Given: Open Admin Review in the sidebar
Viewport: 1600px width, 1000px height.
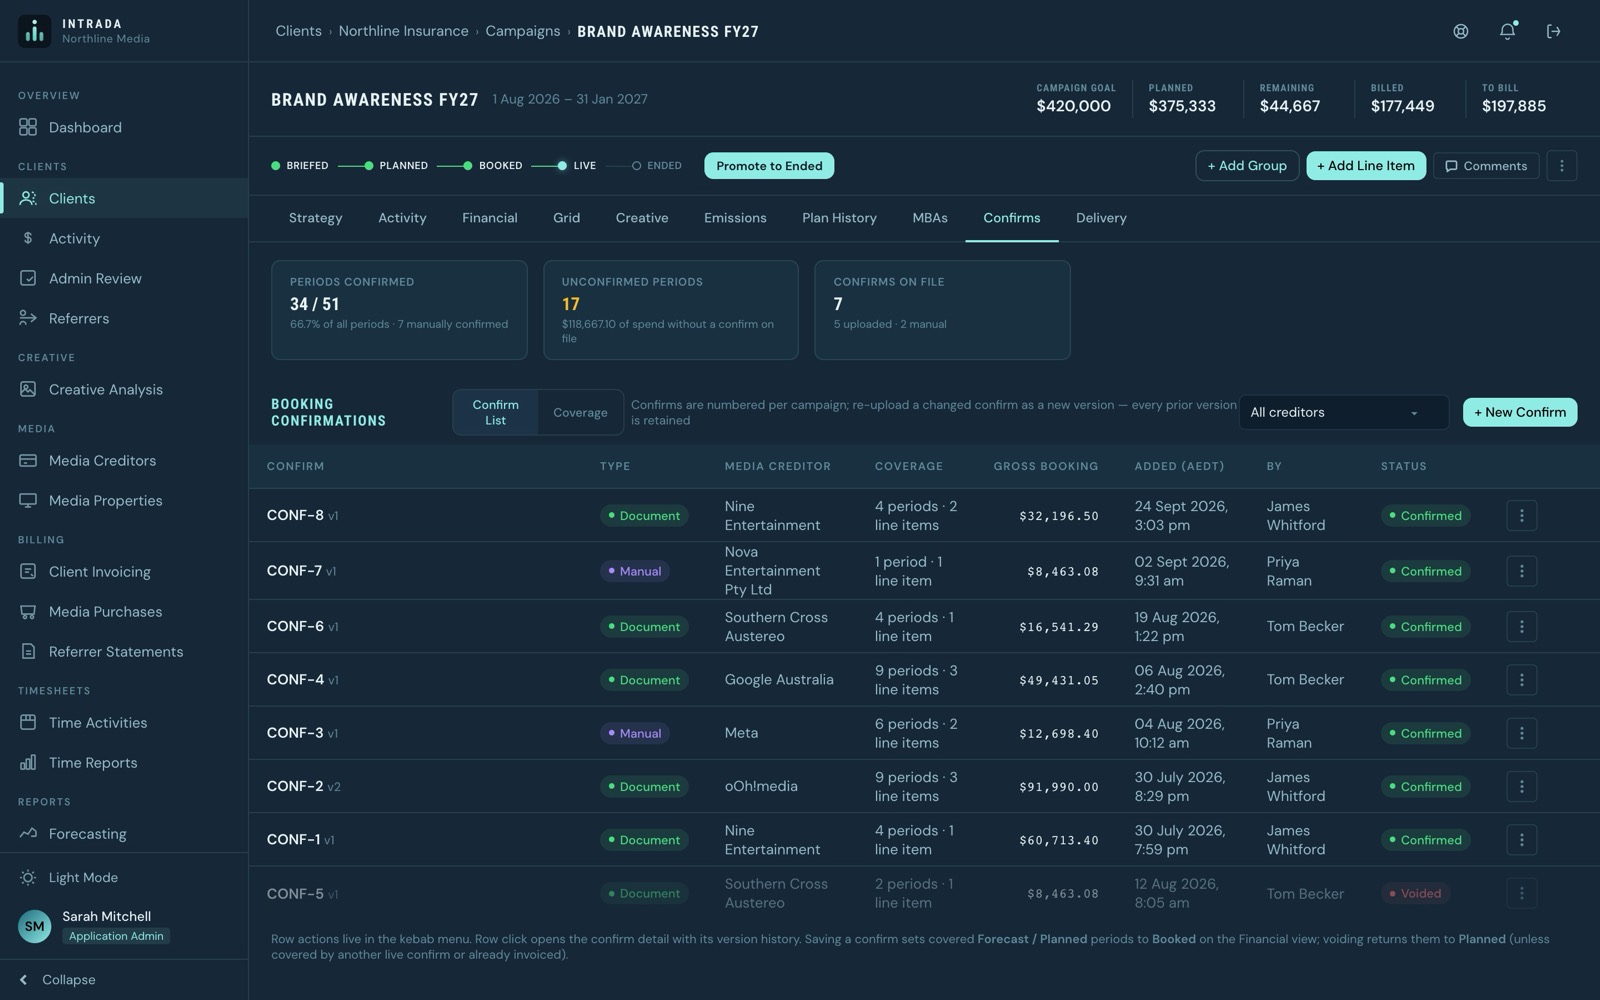Looking at the screenshot, I should pyautogui.click(x=124, y=278).
